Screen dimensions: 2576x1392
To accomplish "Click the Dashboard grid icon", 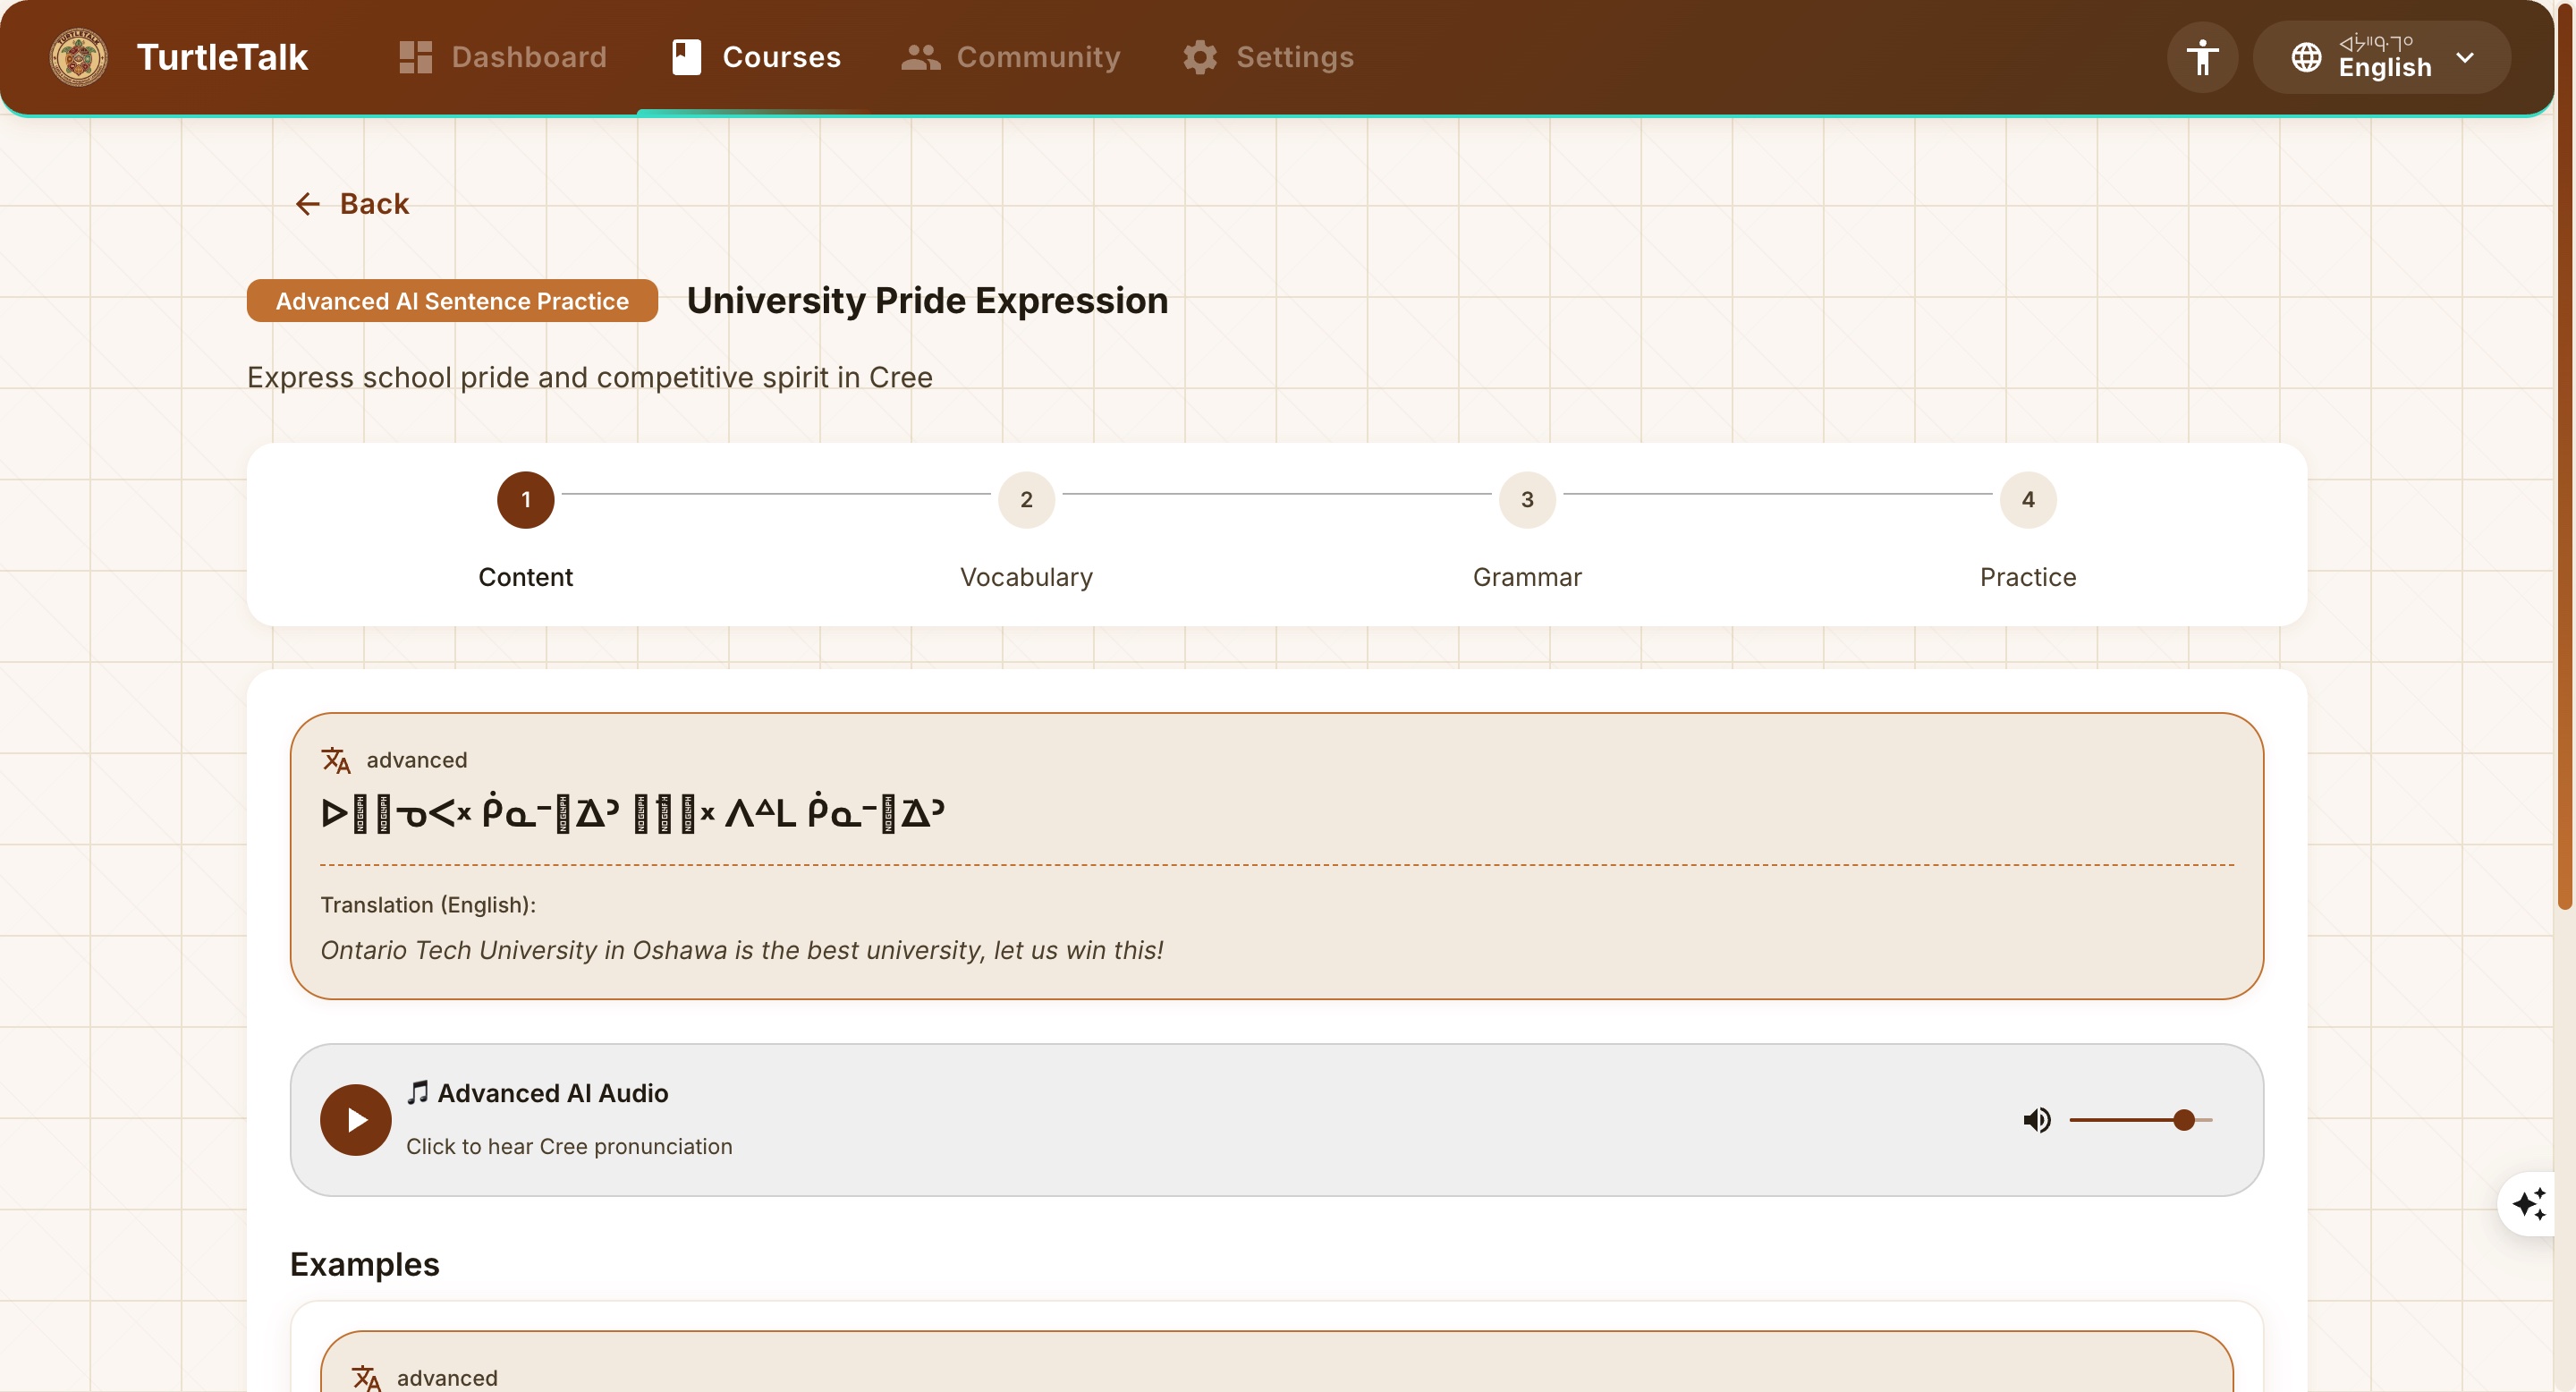I will [415, 57].
